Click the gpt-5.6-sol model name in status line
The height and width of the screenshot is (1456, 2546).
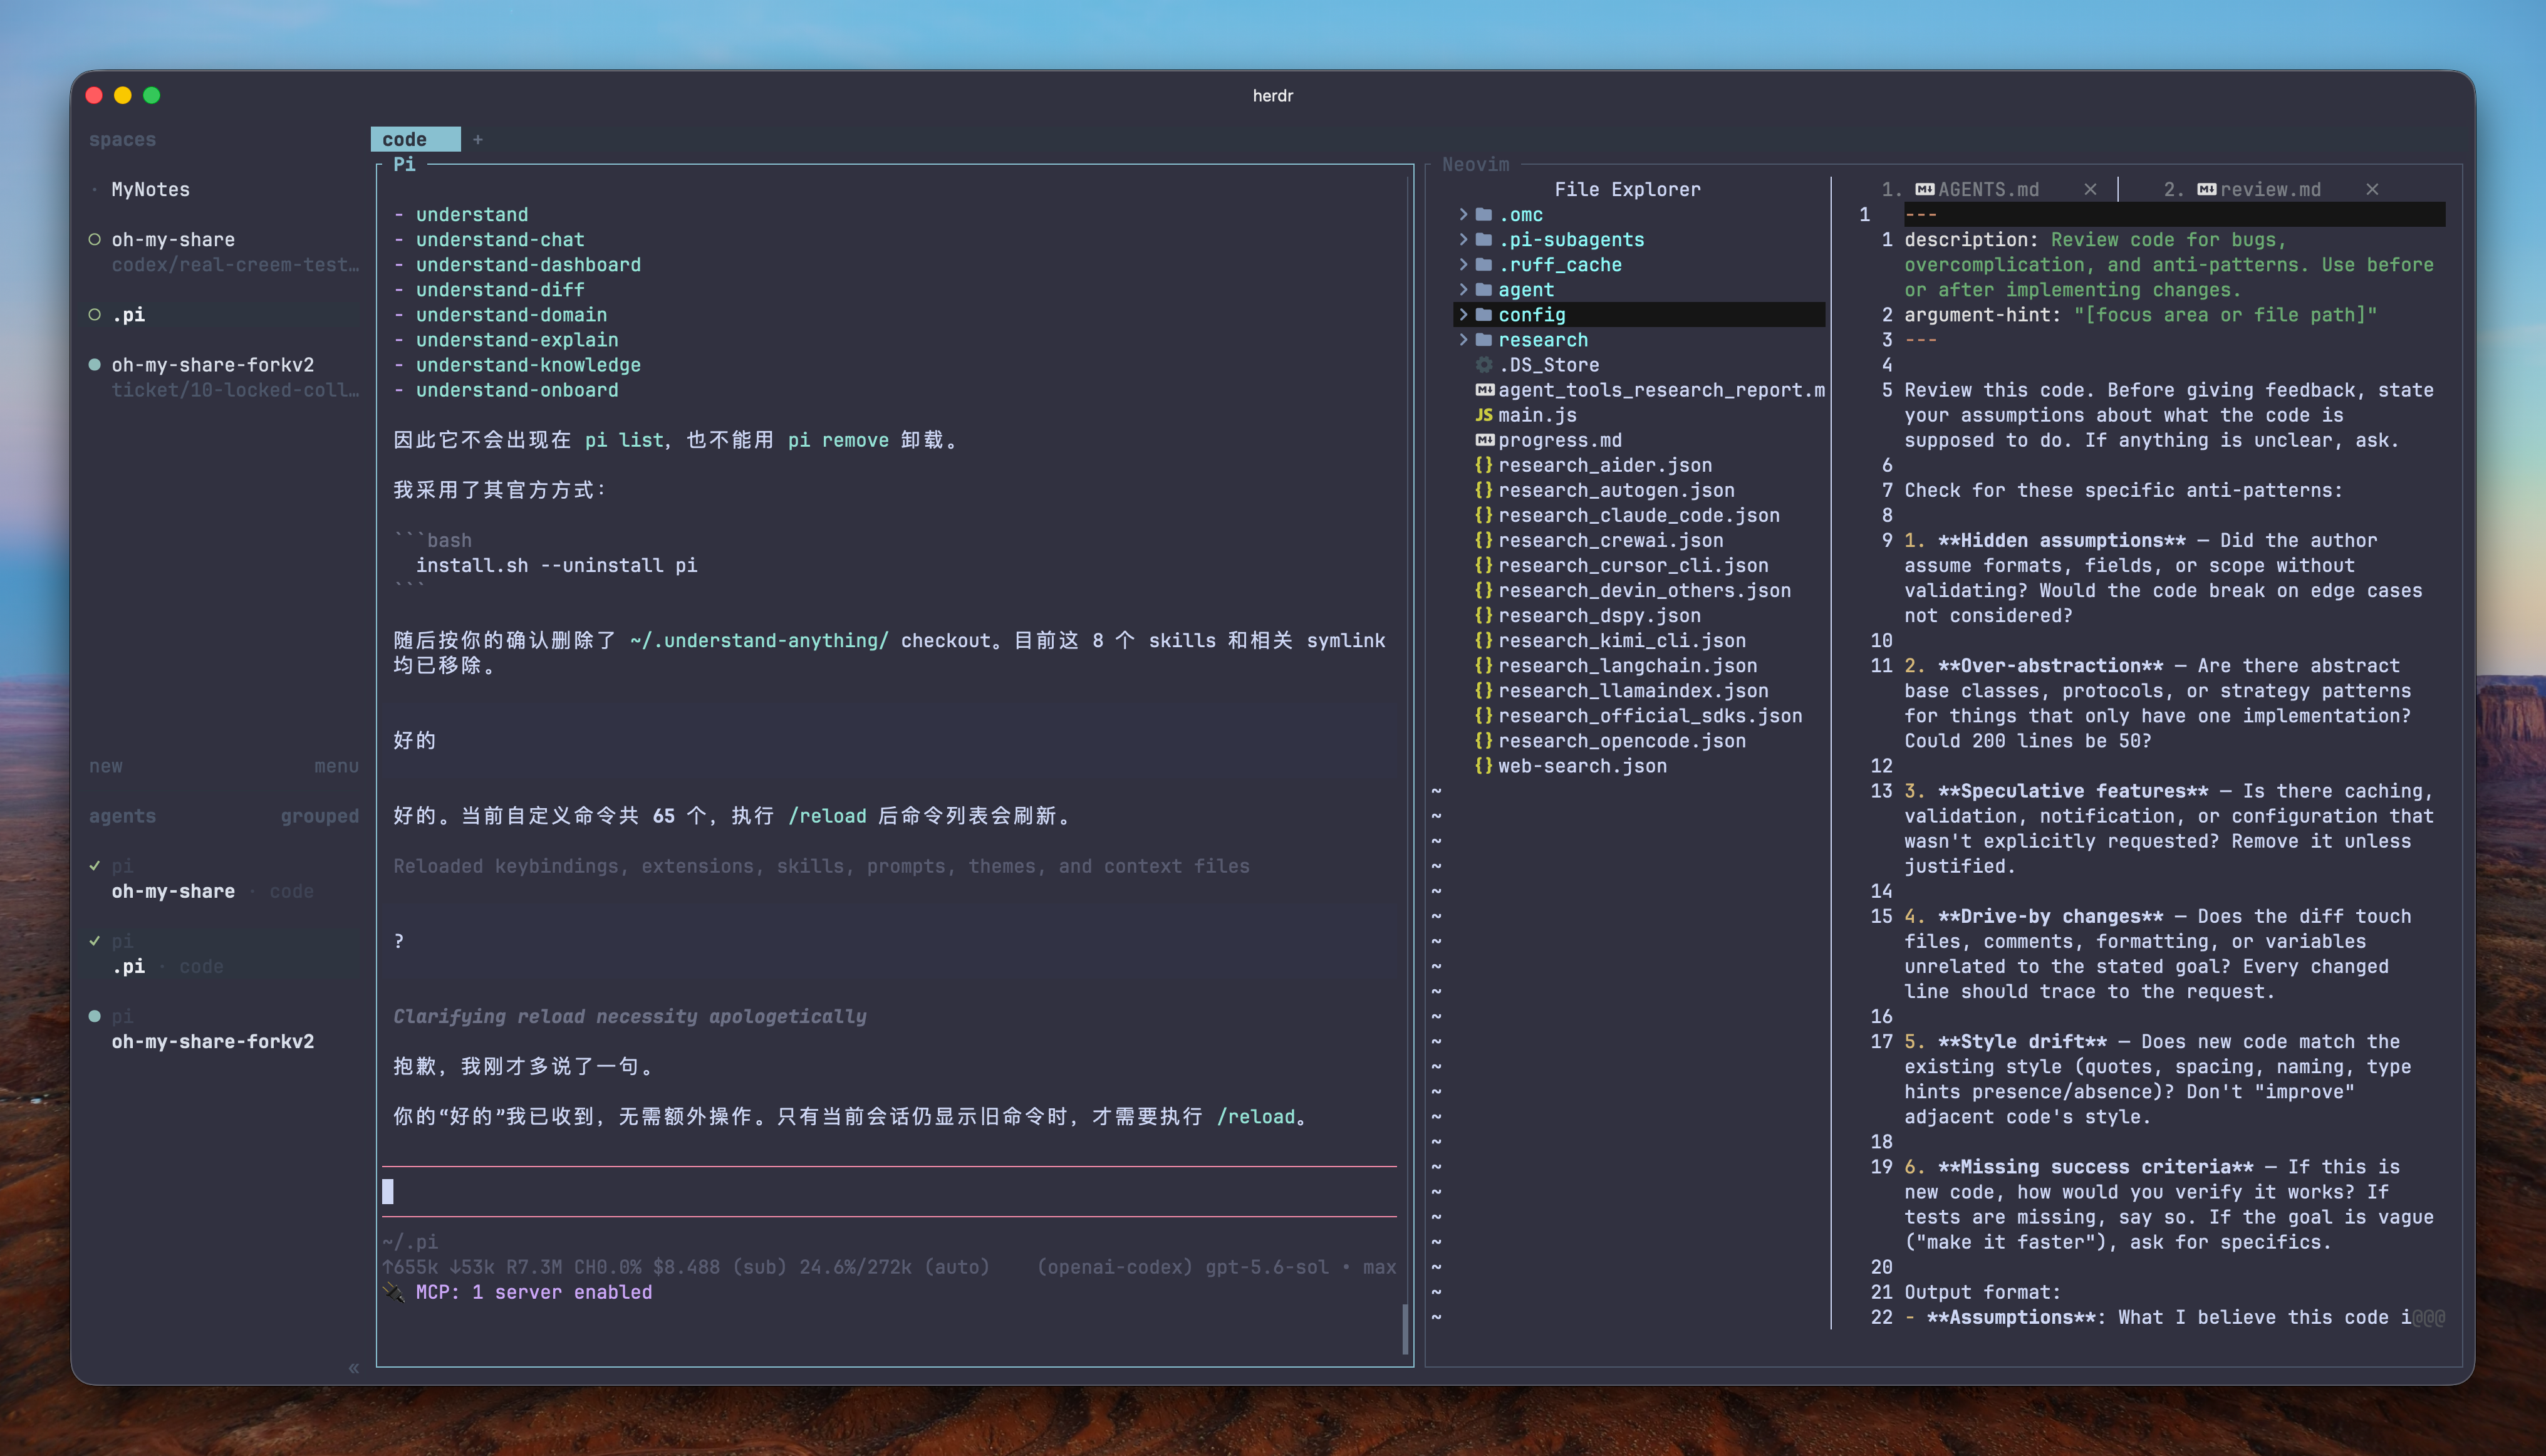(1267, 1267)
